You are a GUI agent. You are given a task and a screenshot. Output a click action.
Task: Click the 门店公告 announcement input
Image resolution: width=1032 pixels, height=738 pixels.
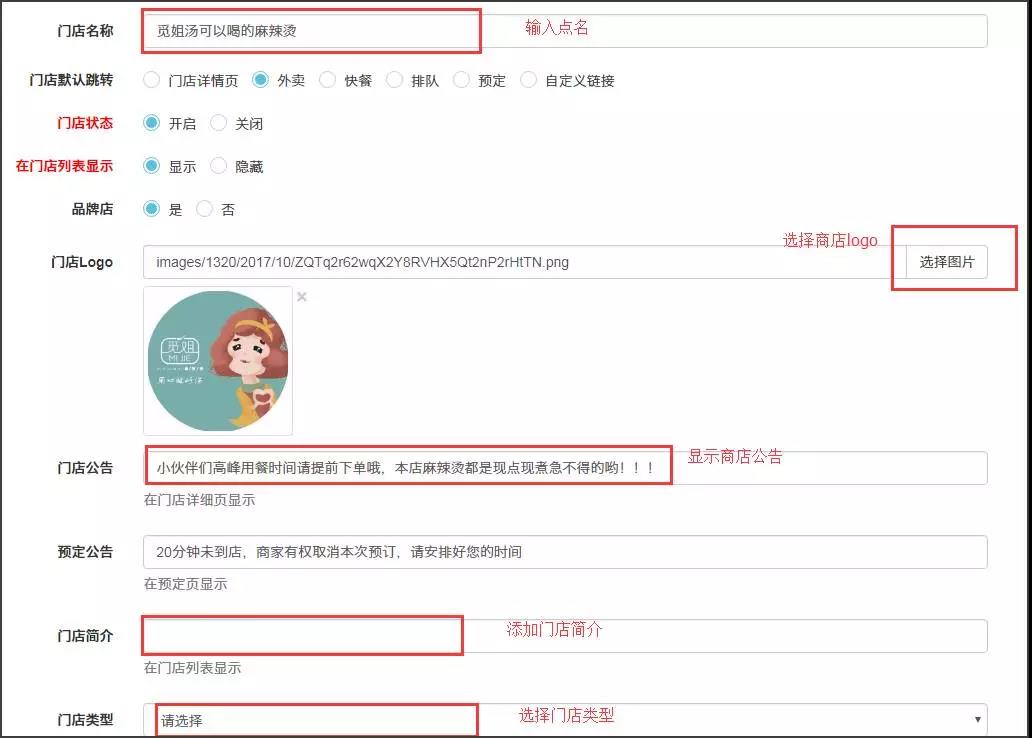[x=565, y=468]
